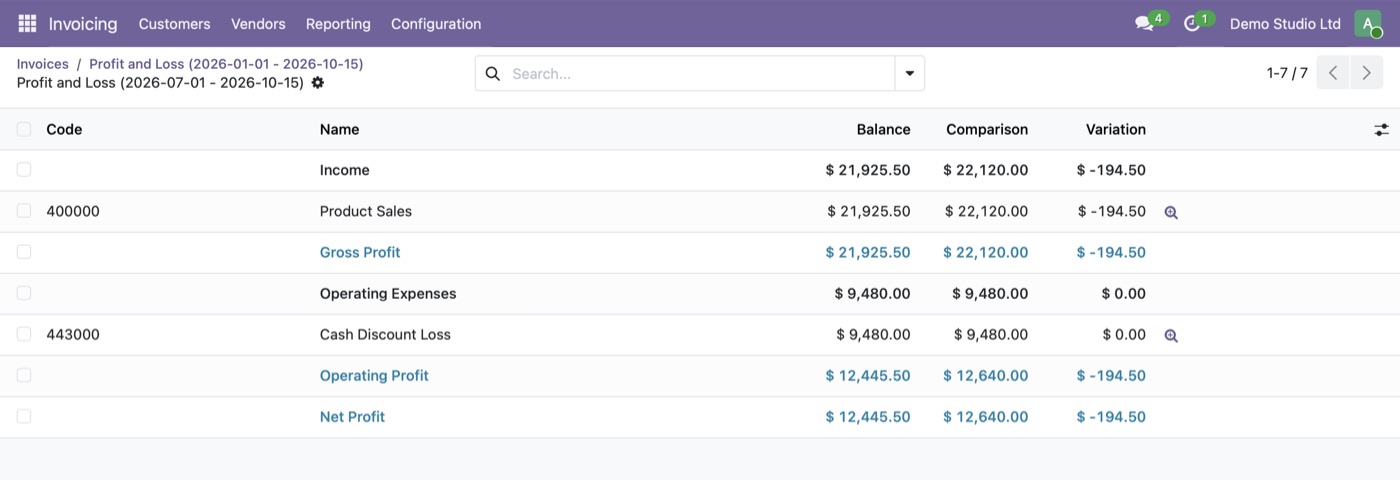Click Operating Expenses variation $ 0.00

(1123, 293)
